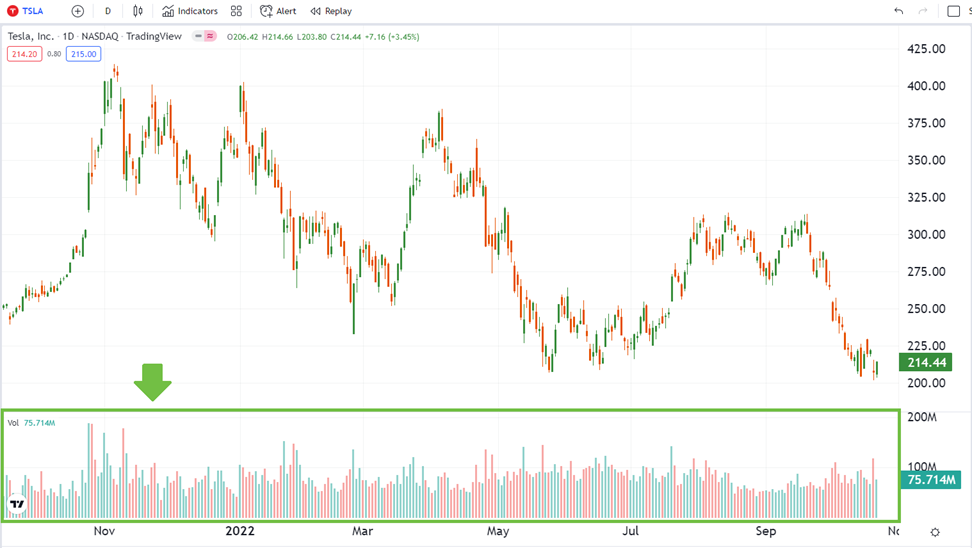Open chart settings gear icon
This screenshot has height=548, width=972.
(935, 532)
